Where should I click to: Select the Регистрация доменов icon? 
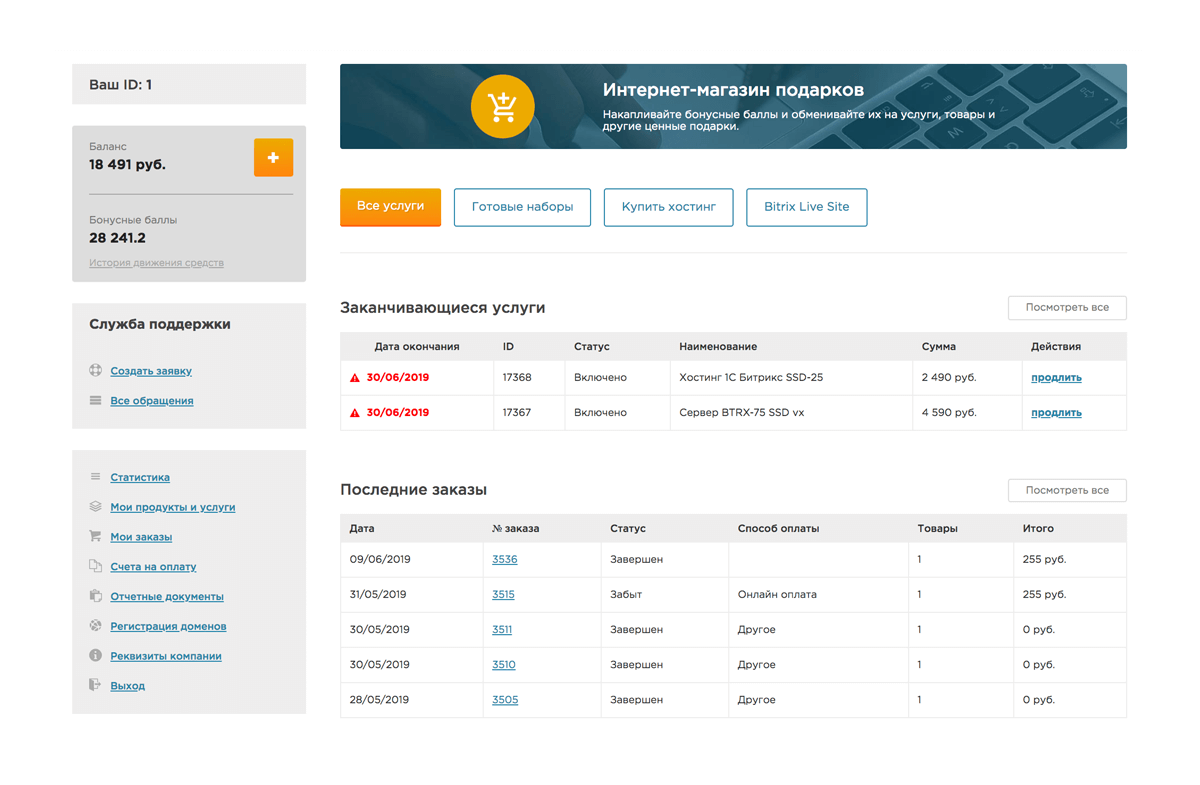(x=95, y=626)
